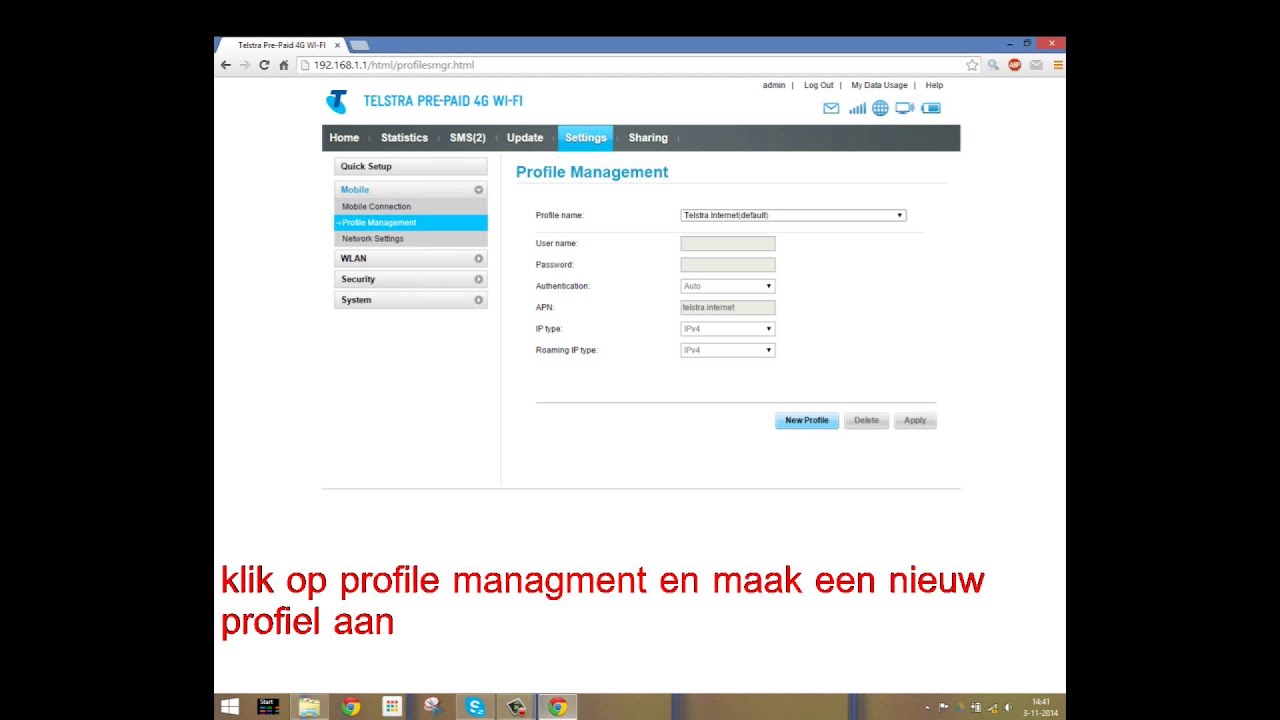Expand the WLAN section
Viewport: 1280px width, 720px height.
411,258
